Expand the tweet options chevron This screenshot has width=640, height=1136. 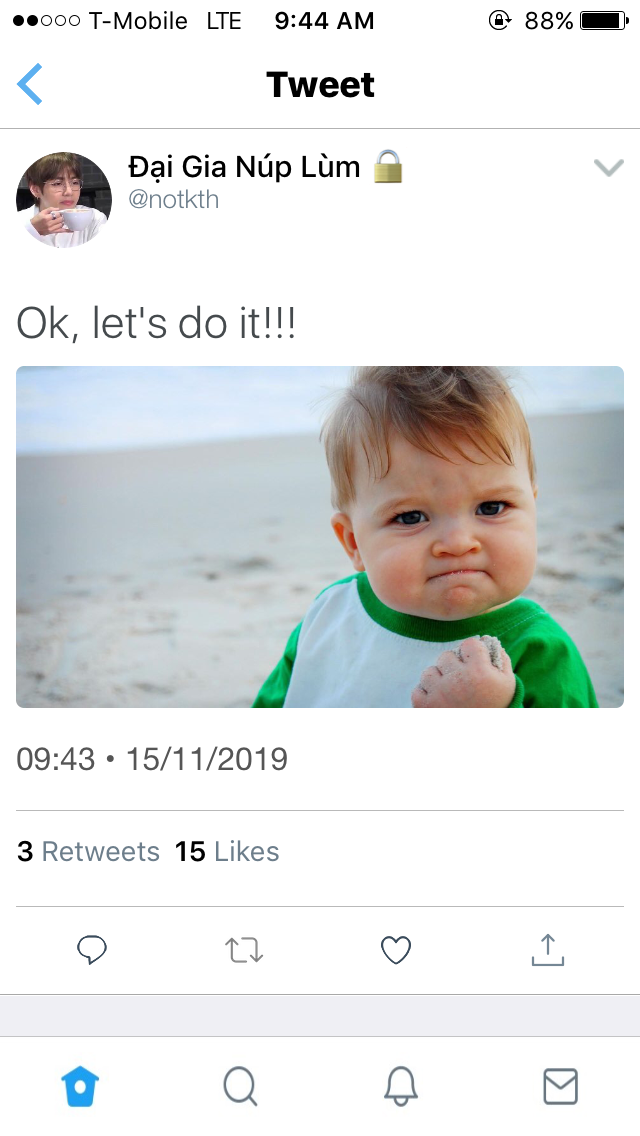608,168
